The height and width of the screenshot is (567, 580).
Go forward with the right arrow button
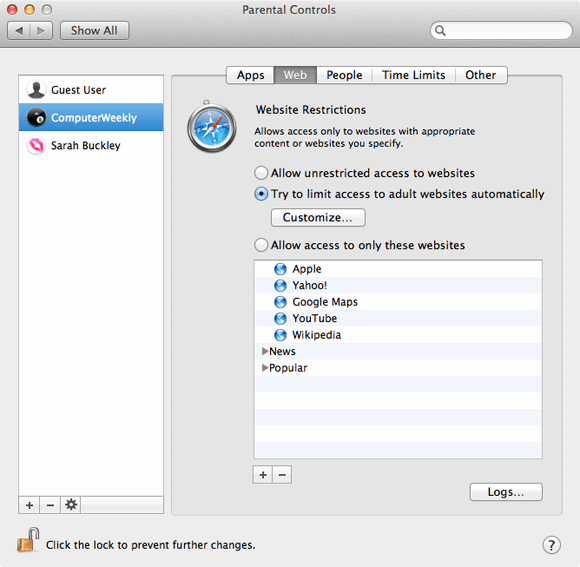point(41,30)
